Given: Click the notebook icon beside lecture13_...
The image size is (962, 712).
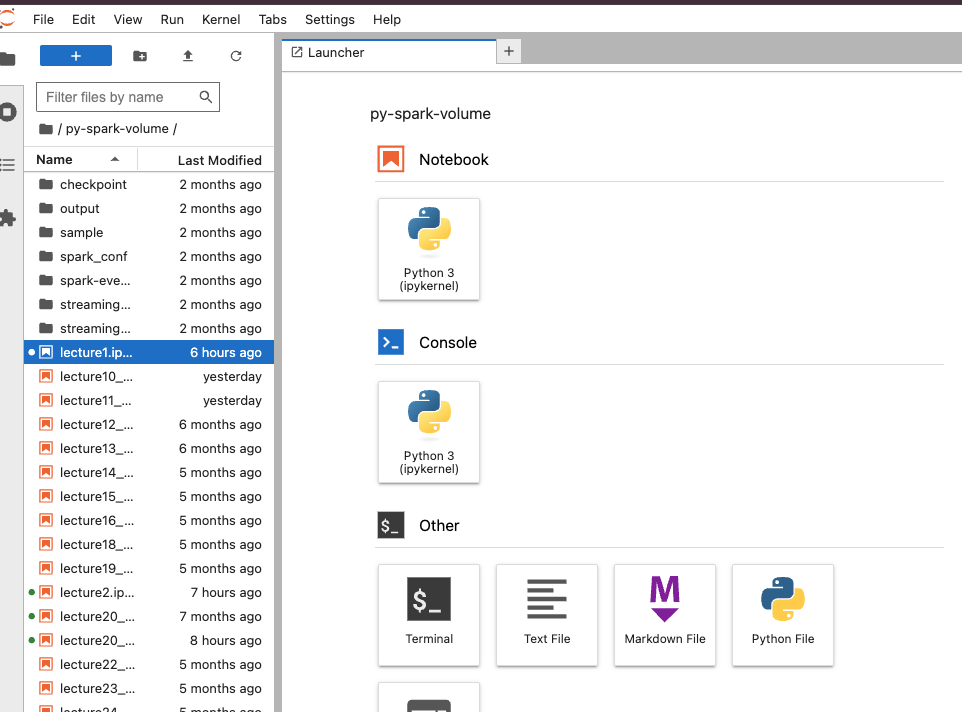Looking at the screenshot, I should tap(46, 448).
